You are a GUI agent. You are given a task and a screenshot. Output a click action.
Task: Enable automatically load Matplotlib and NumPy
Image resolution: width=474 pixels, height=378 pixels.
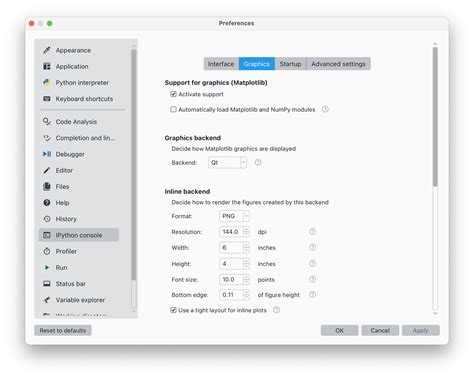[173, 109]
